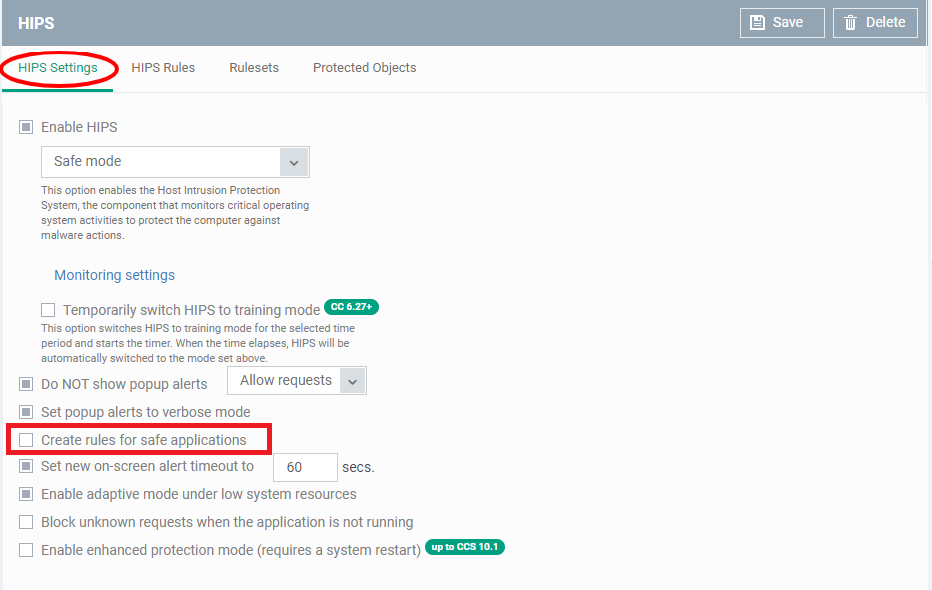This screenshot has width=932, height=590.
Task: Enable Temporarily switch HIPS to training mode
Action: coord(48,310)
